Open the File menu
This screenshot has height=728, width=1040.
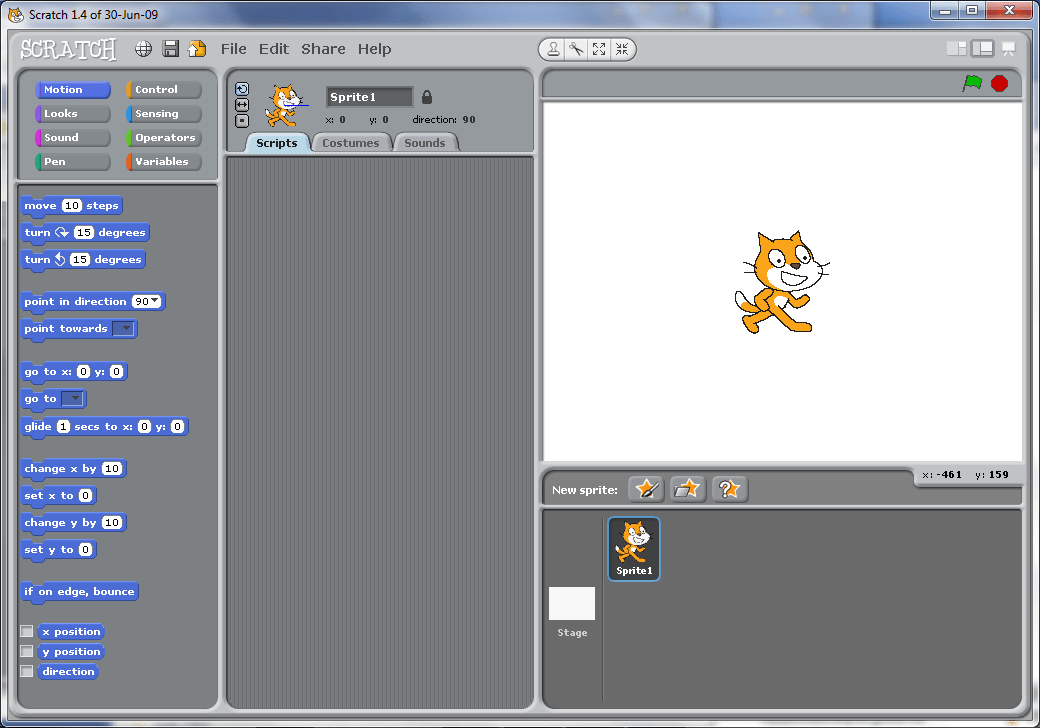tap(233, 49)
